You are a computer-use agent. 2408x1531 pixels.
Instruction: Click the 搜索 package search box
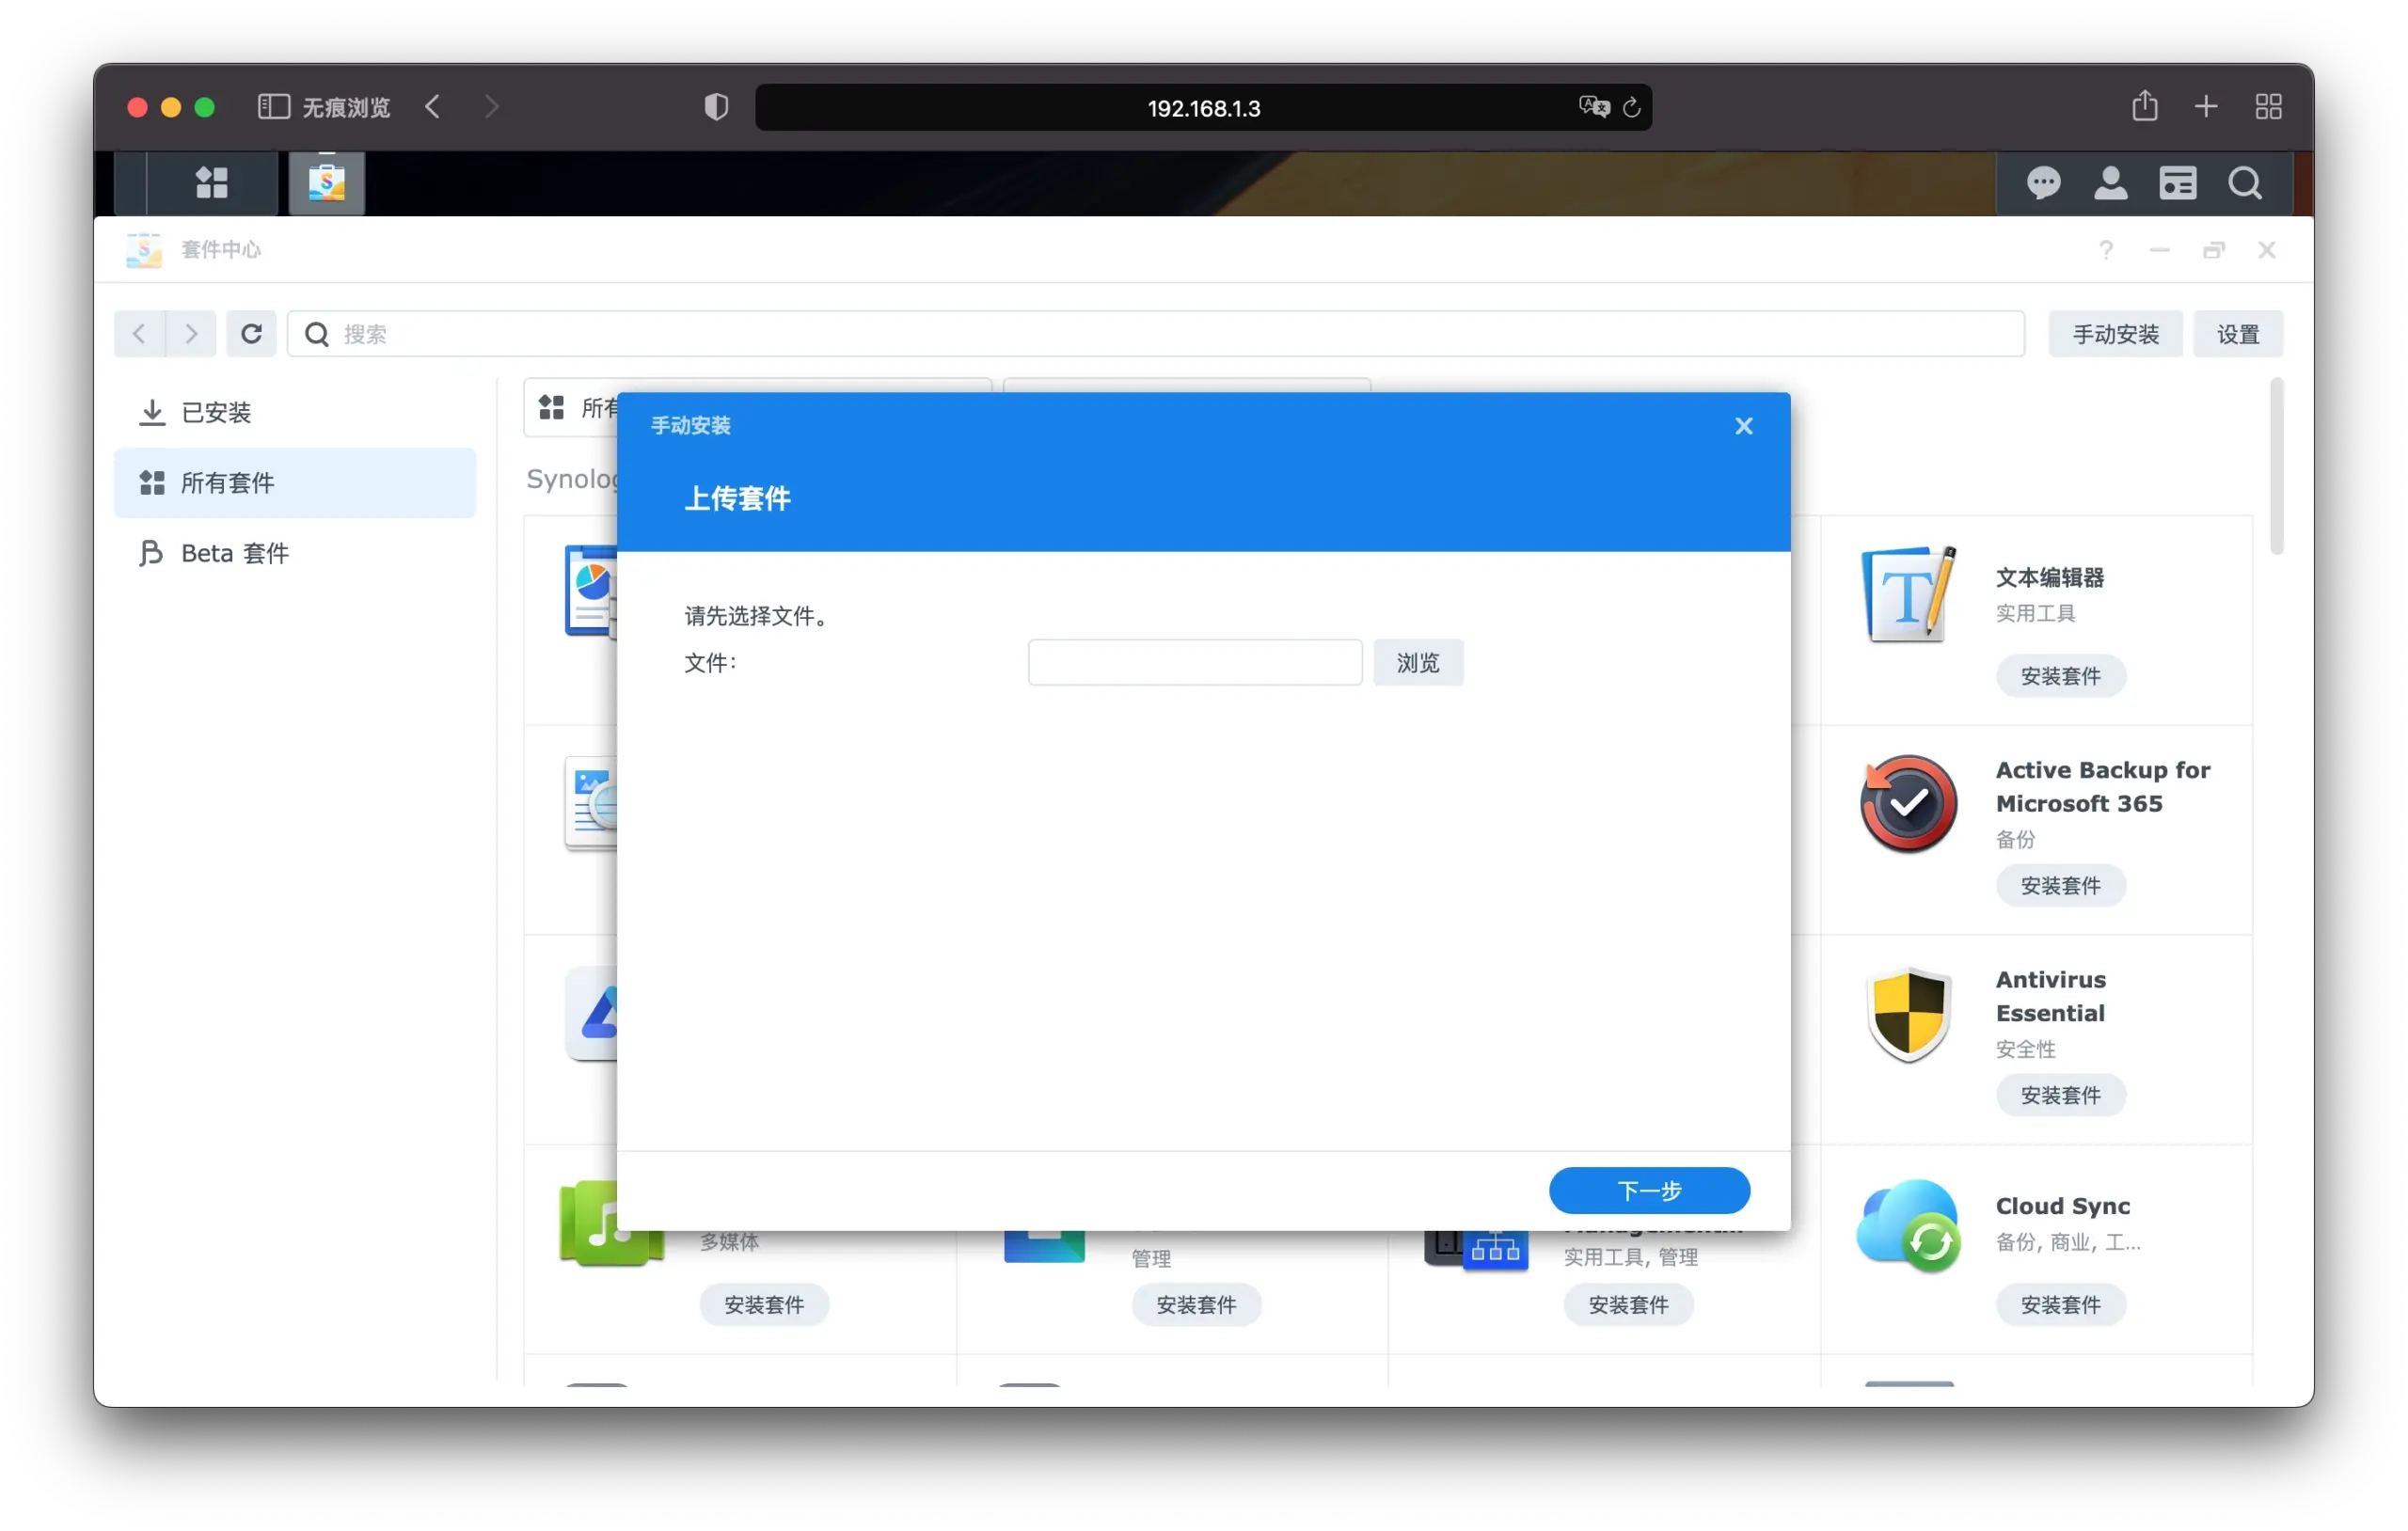1156,334
